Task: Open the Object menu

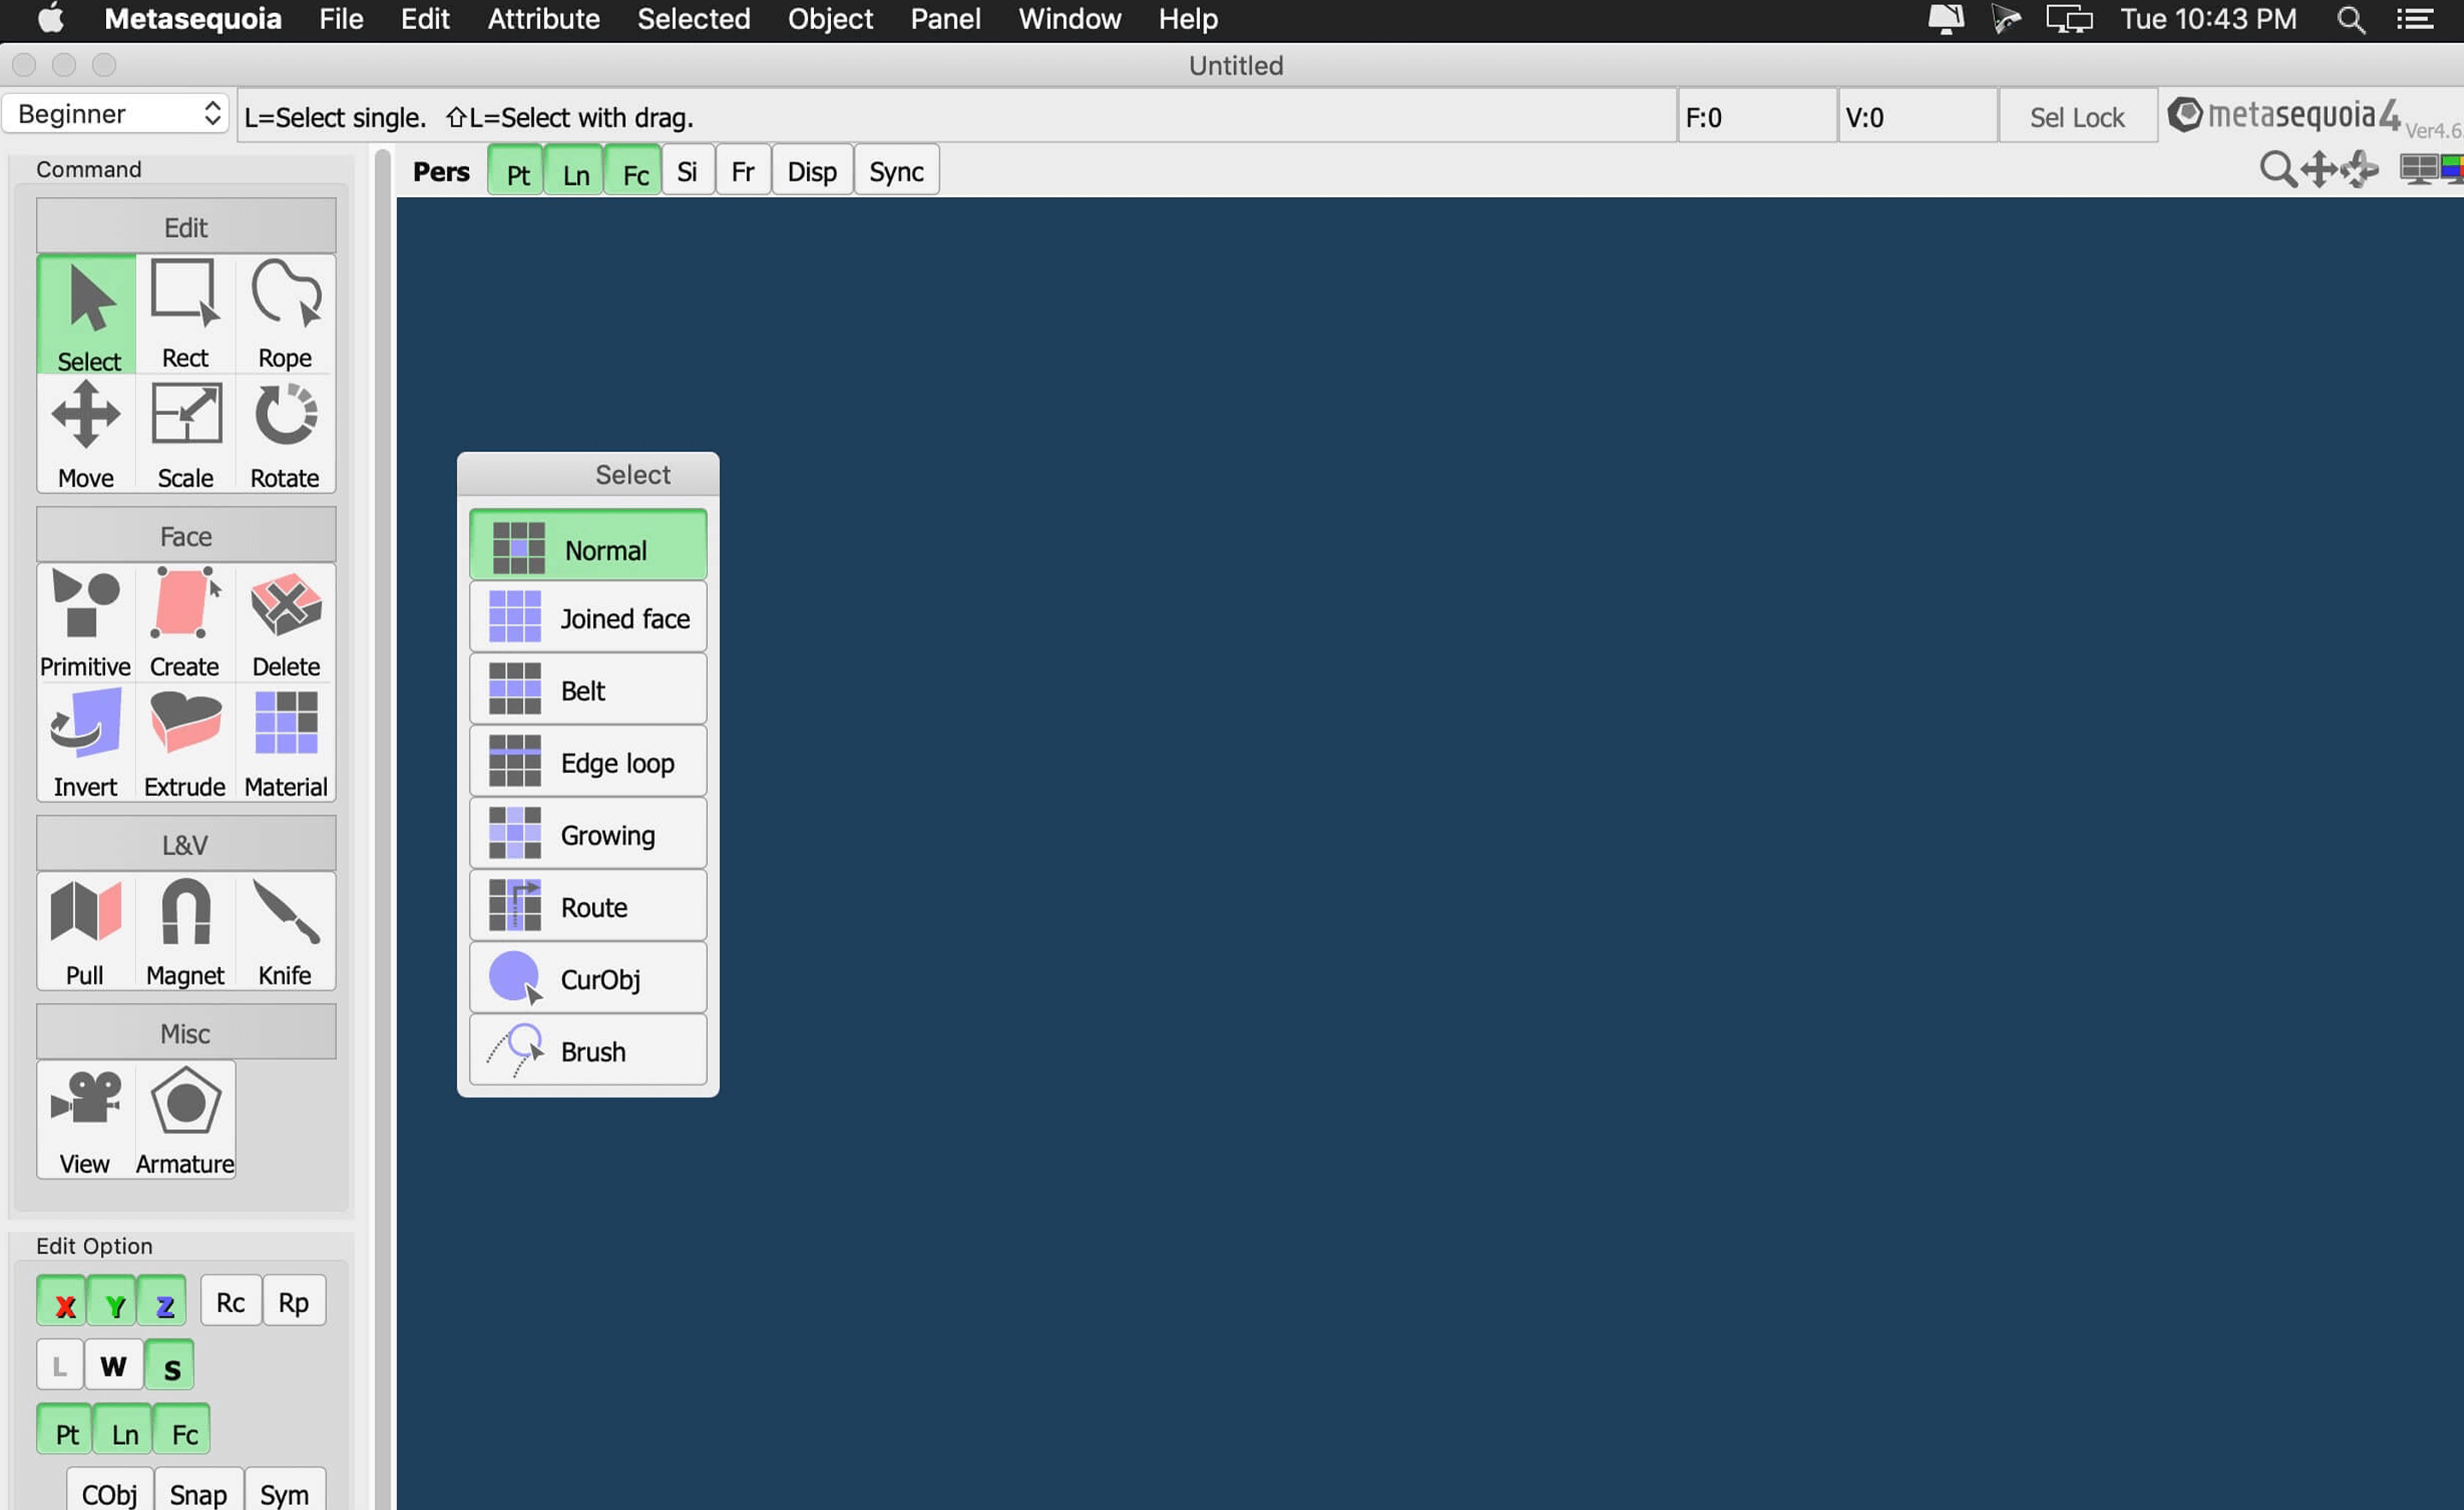Action: [830, 19]
